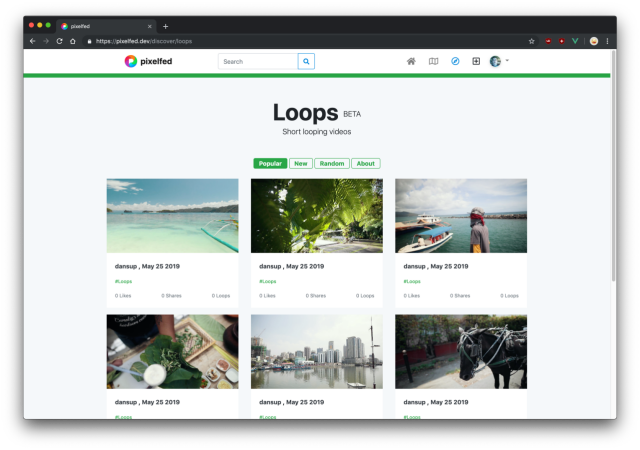The image size is (640, 450).
Task: Click the search magnifier button
Action: (306, 61)
